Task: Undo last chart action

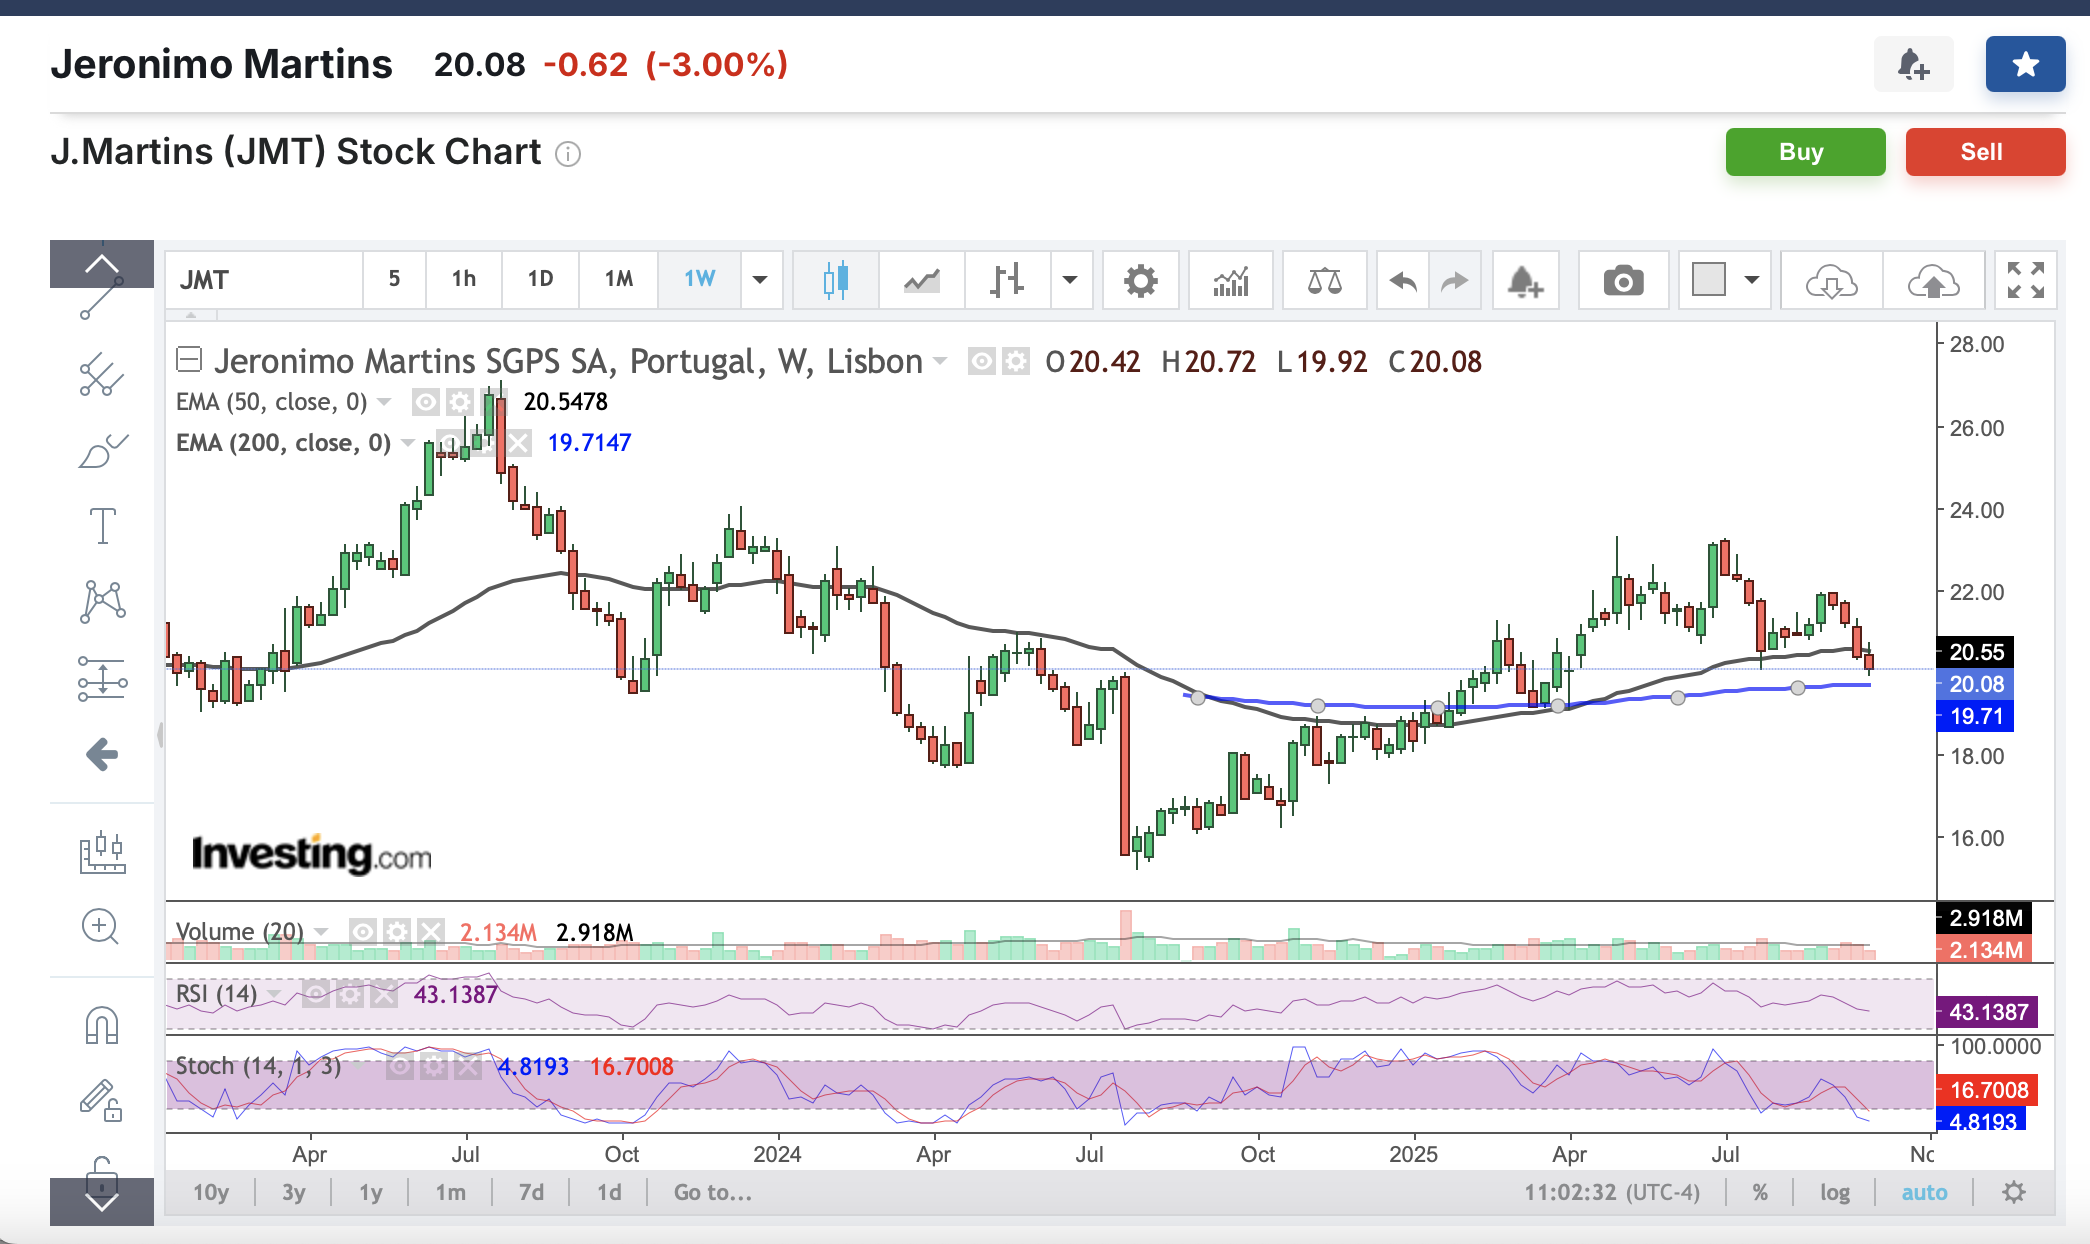Action: click(1403, 281)
